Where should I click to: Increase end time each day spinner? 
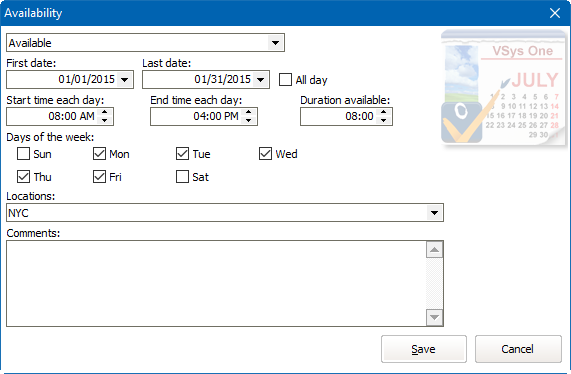pos(248,112)
